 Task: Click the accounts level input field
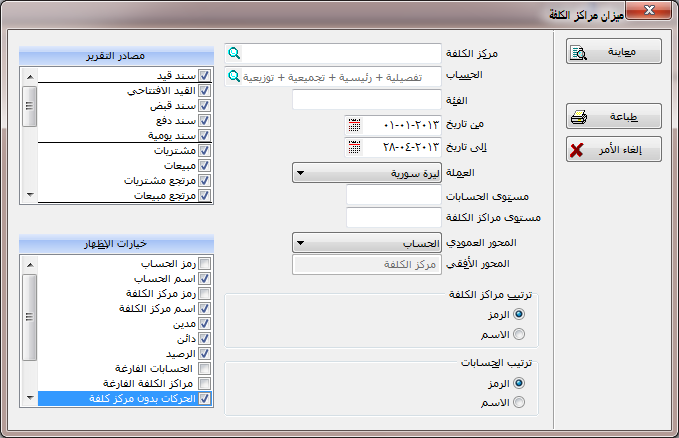393,195
